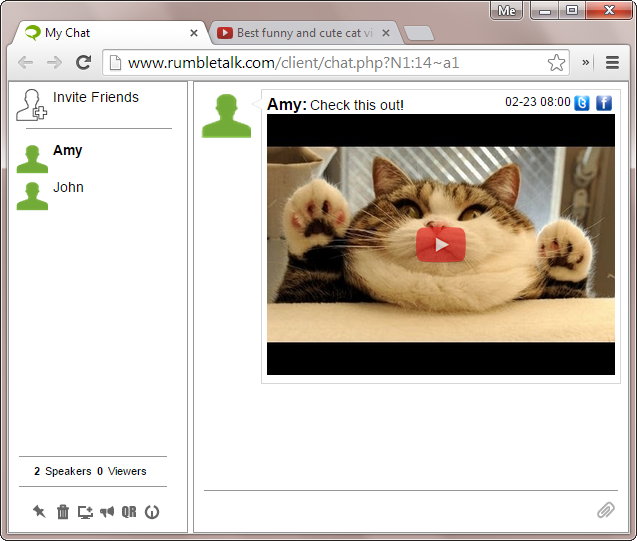
Task: Click the browser reload button
Action: (84, 63)
